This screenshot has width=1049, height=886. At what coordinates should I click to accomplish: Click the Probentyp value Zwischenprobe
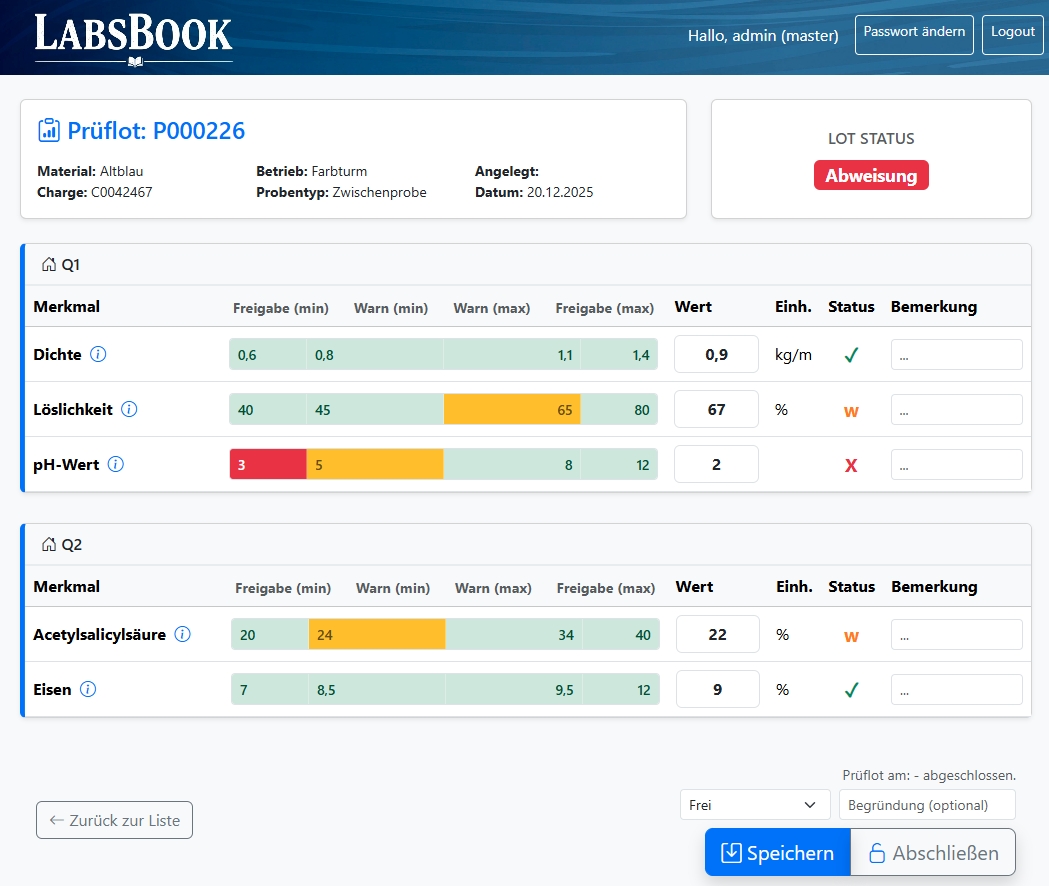pyautogui.click(x=379, y=192)
